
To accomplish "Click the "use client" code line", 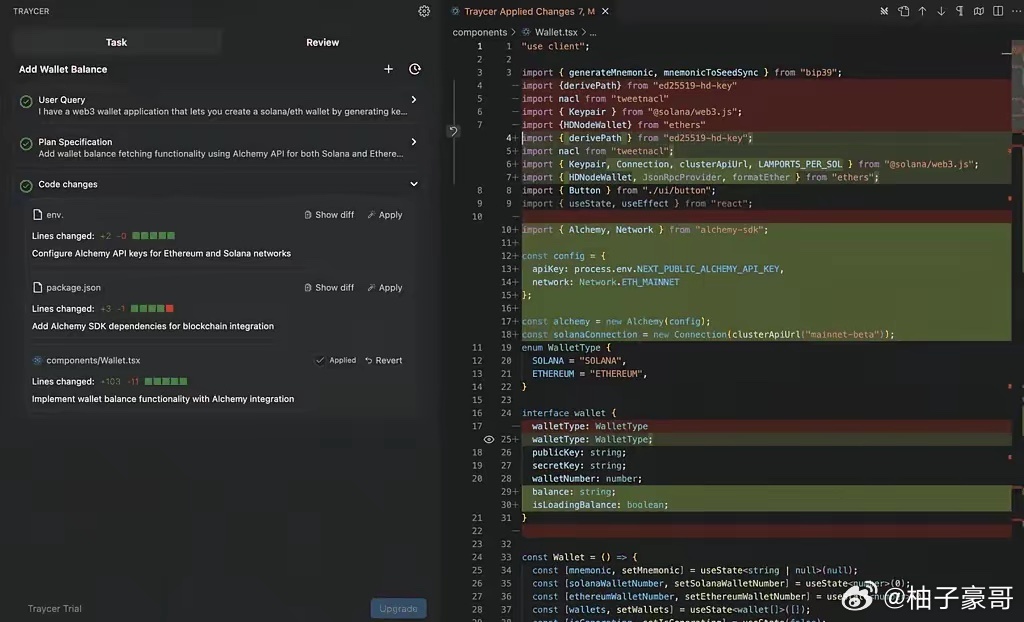I will 555,46.
